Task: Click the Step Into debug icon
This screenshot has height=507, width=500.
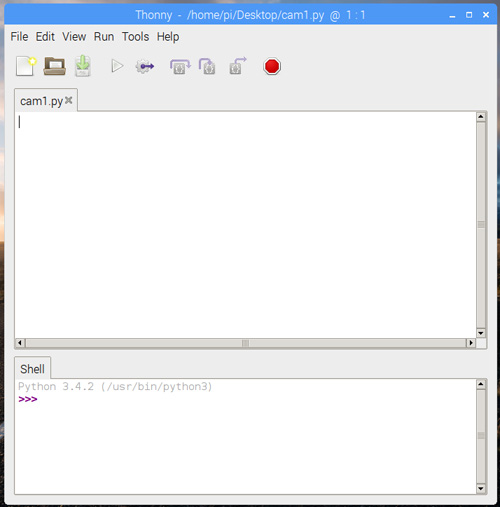Action: coord(207,66)
